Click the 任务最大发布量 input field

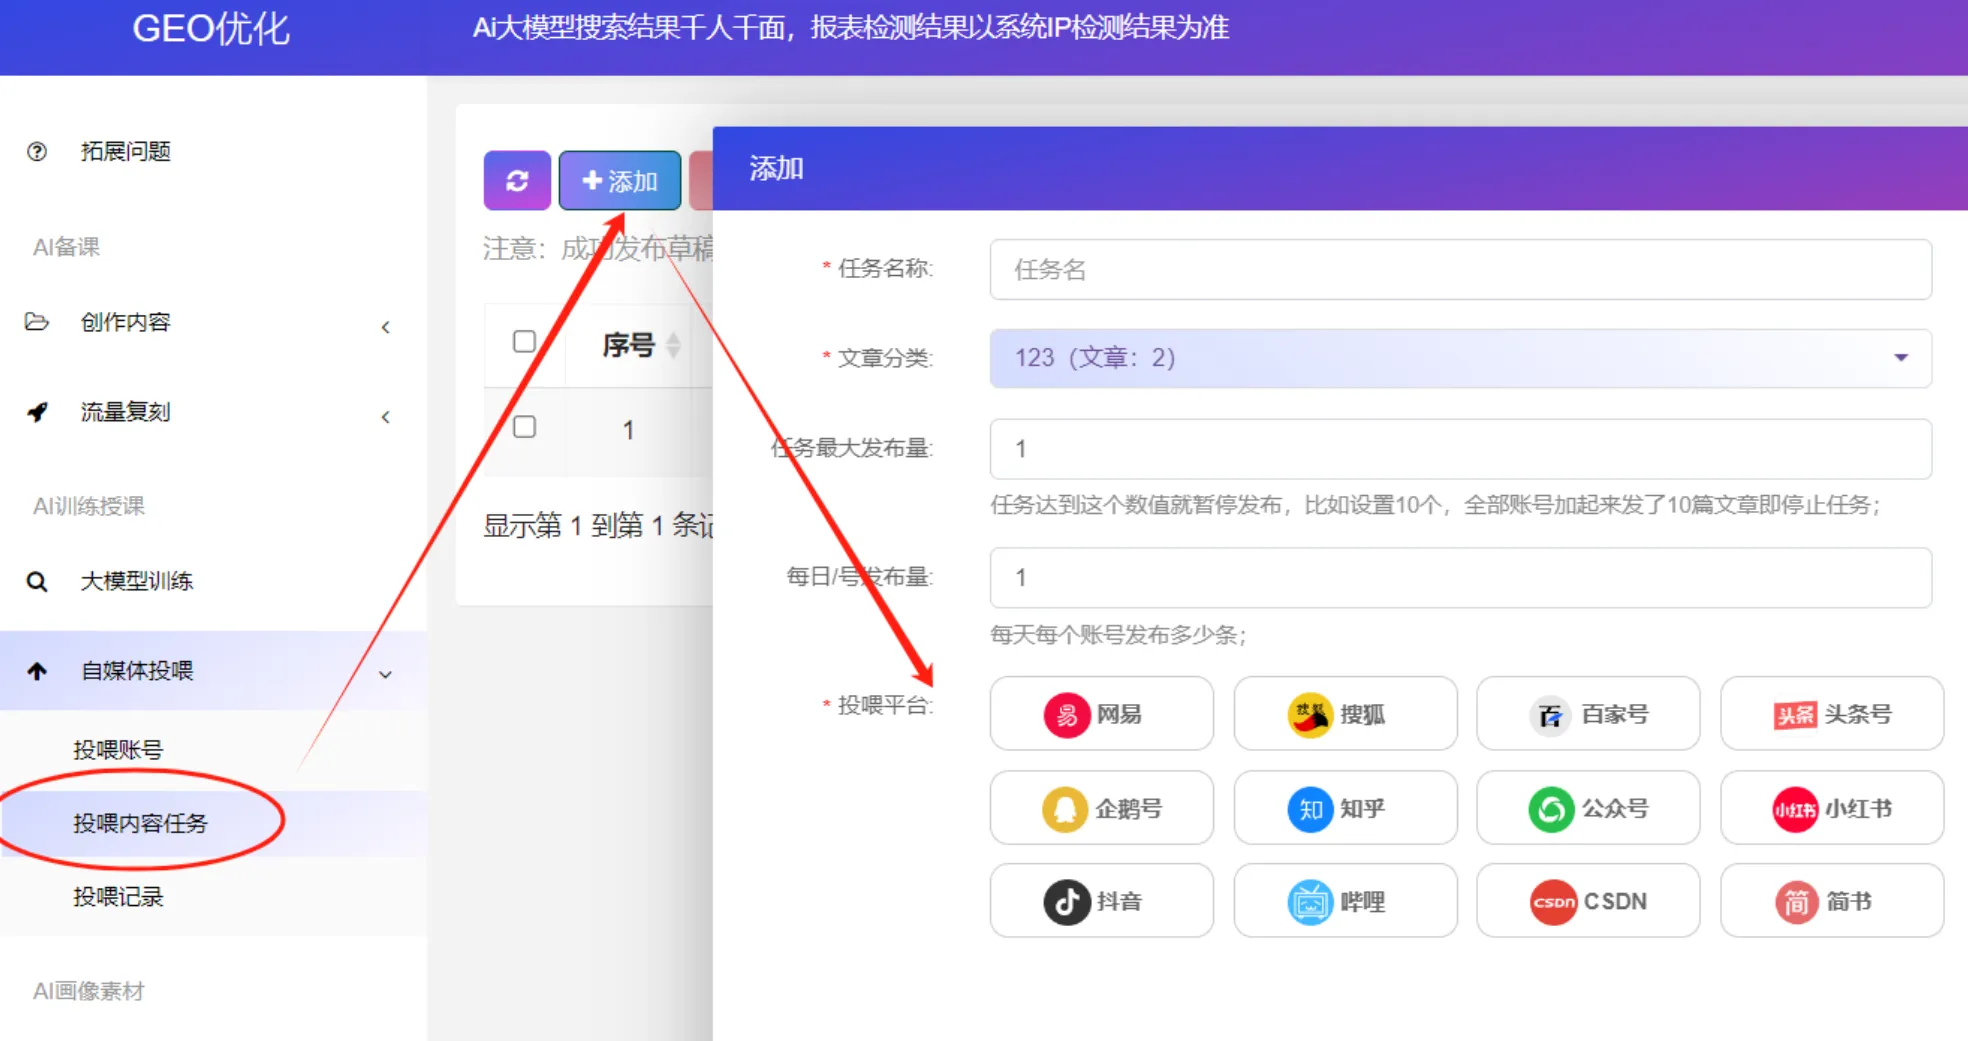pos(1460,449)
